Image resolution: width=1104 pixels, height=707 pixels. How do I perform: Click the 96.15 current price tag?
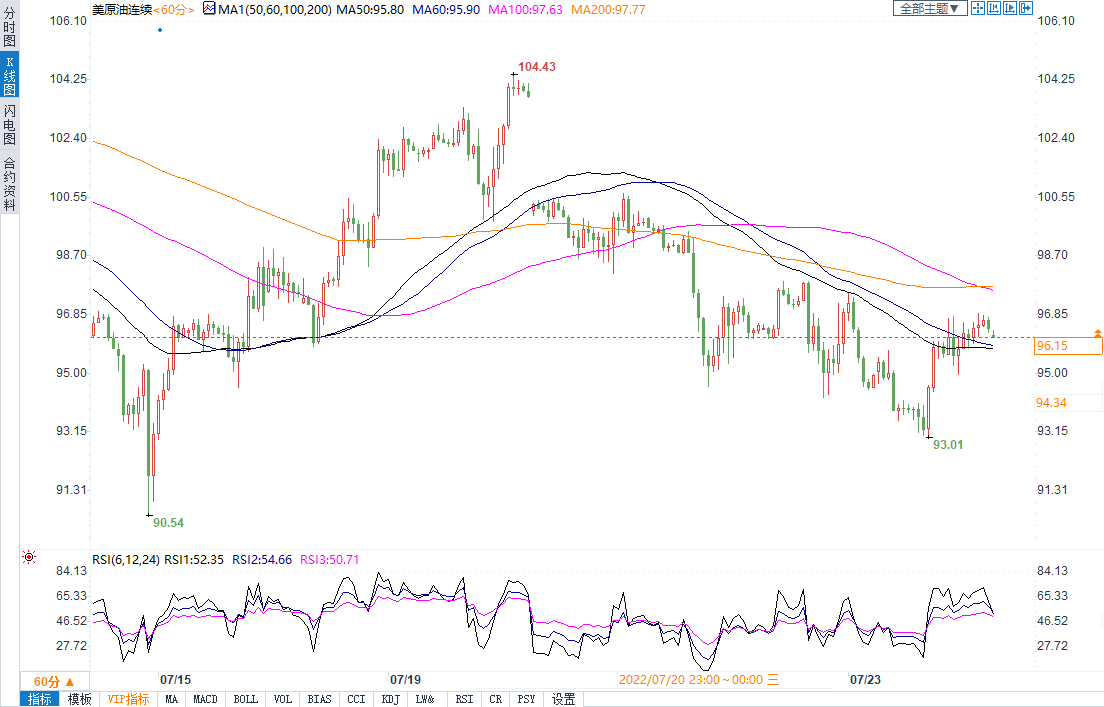[x=1068, y=346]
